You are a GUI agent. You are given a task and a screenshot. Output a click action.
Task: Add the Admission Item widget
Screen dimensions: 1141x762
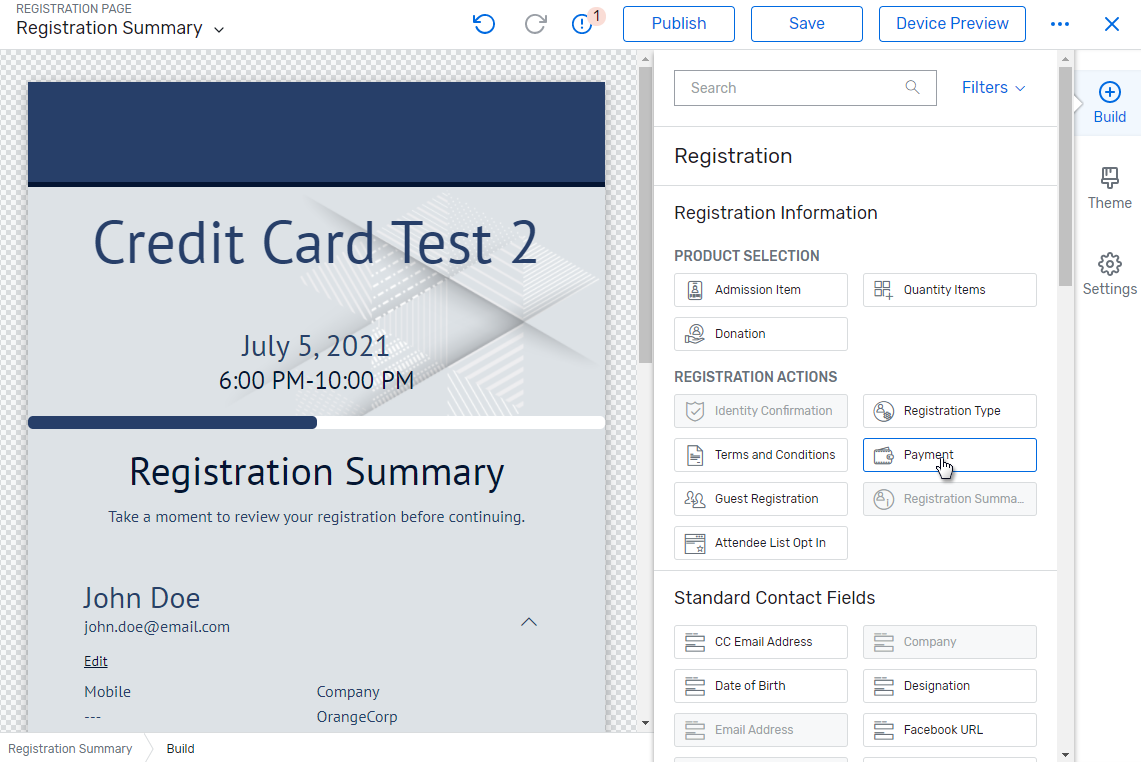point(760,290)
